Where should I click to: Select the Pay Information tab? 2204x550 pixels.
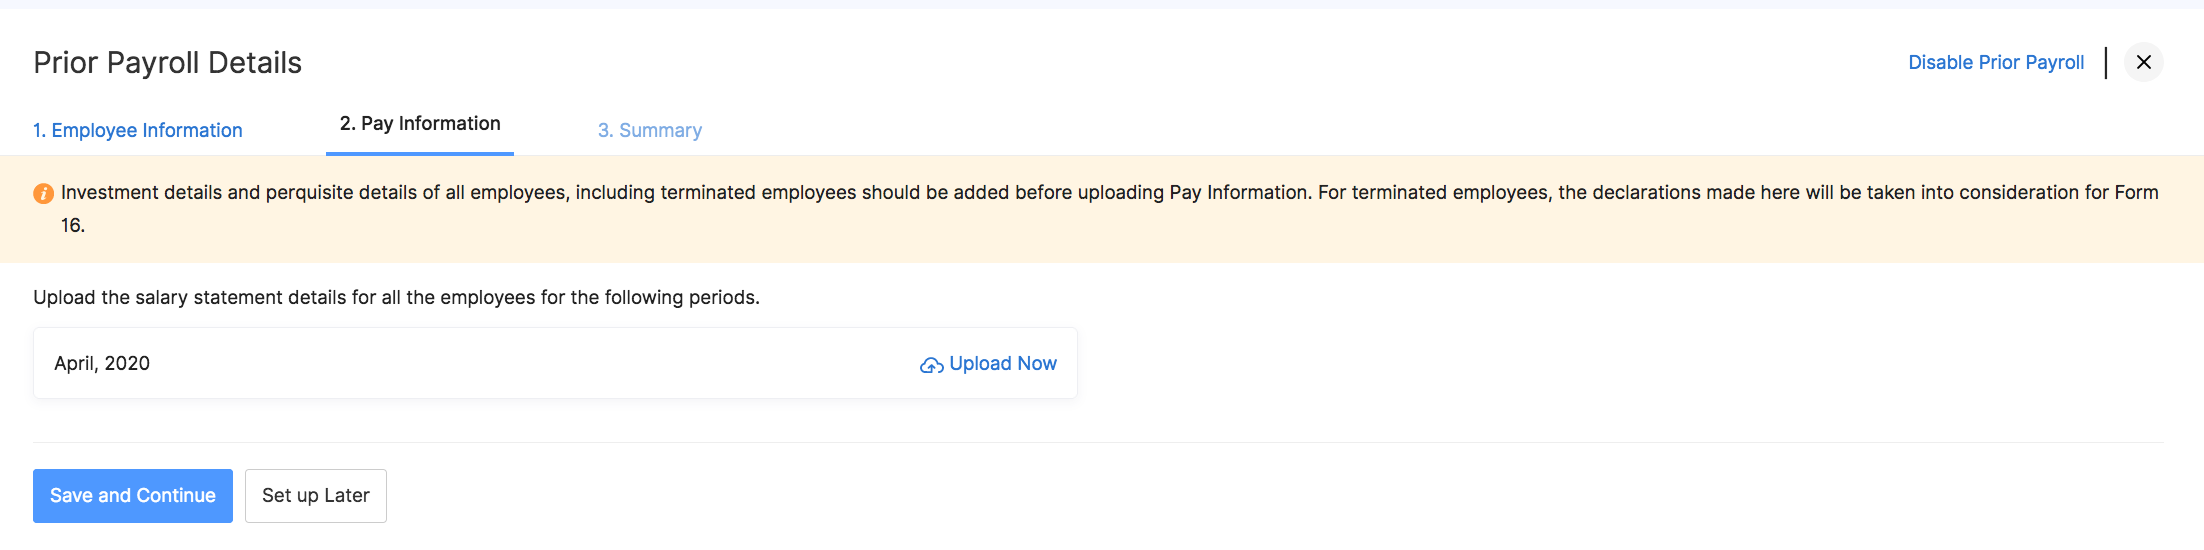420,123
